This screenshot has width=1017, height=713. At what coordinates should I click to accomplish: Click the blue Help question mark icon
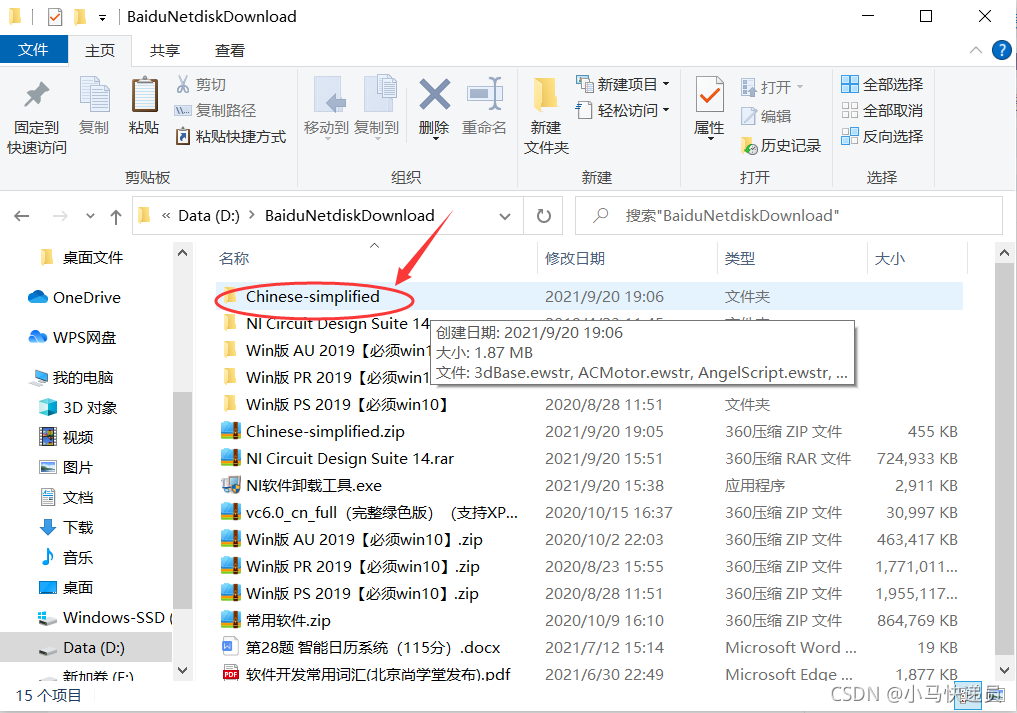[x=1001, y=50]
